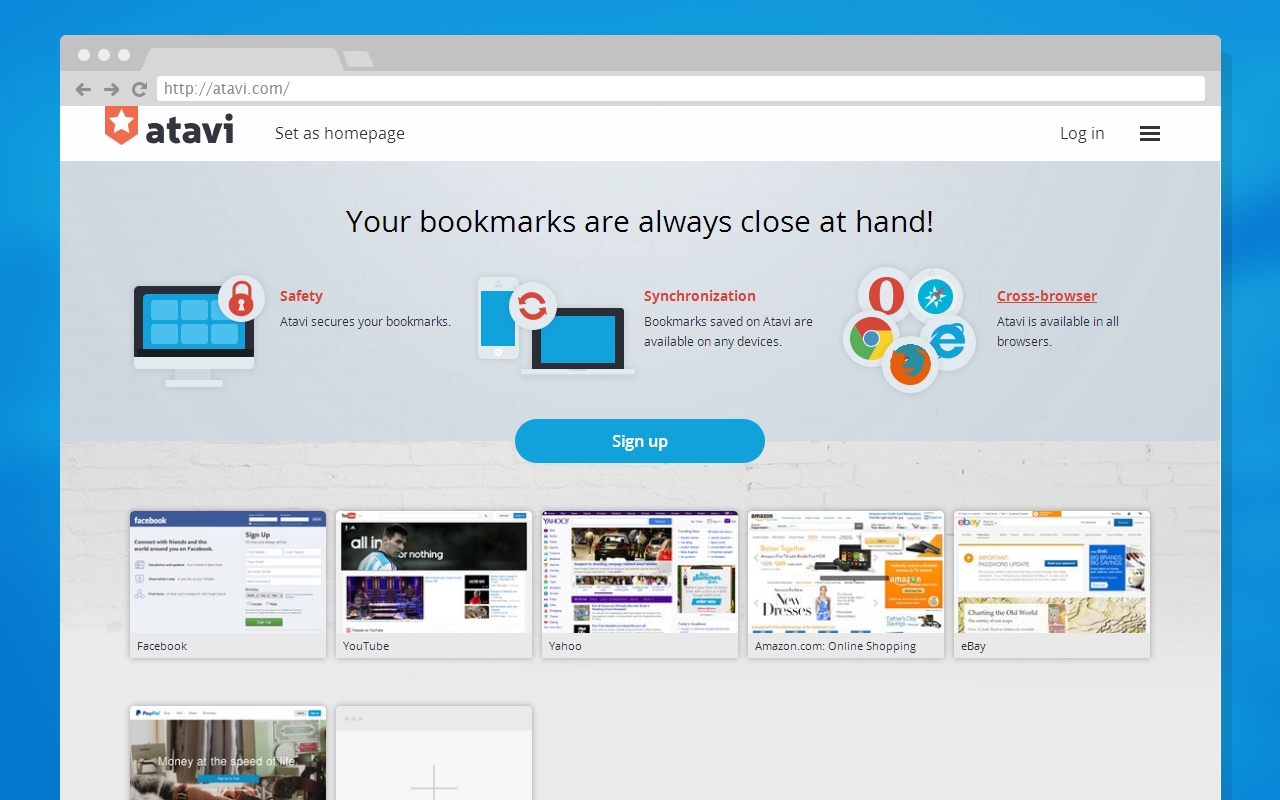
Task: Click the text 'Bookmarks saved on Atavi are'
Action: click(728, 322)
